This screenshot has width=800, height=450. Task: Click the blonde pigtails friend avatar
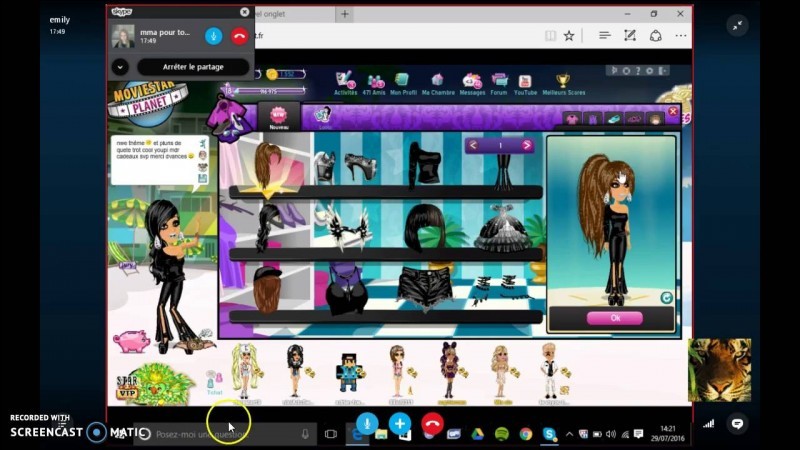tap(246, 372)
